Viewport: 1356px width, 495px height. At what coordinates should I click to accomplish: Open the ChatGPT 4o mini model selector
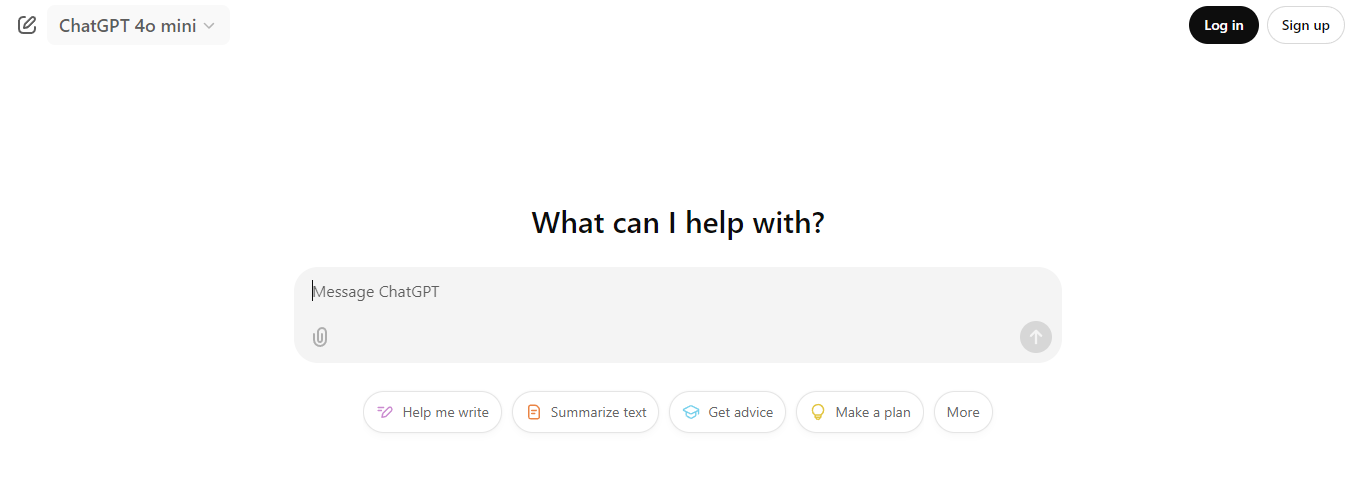(x=128, y=25)
